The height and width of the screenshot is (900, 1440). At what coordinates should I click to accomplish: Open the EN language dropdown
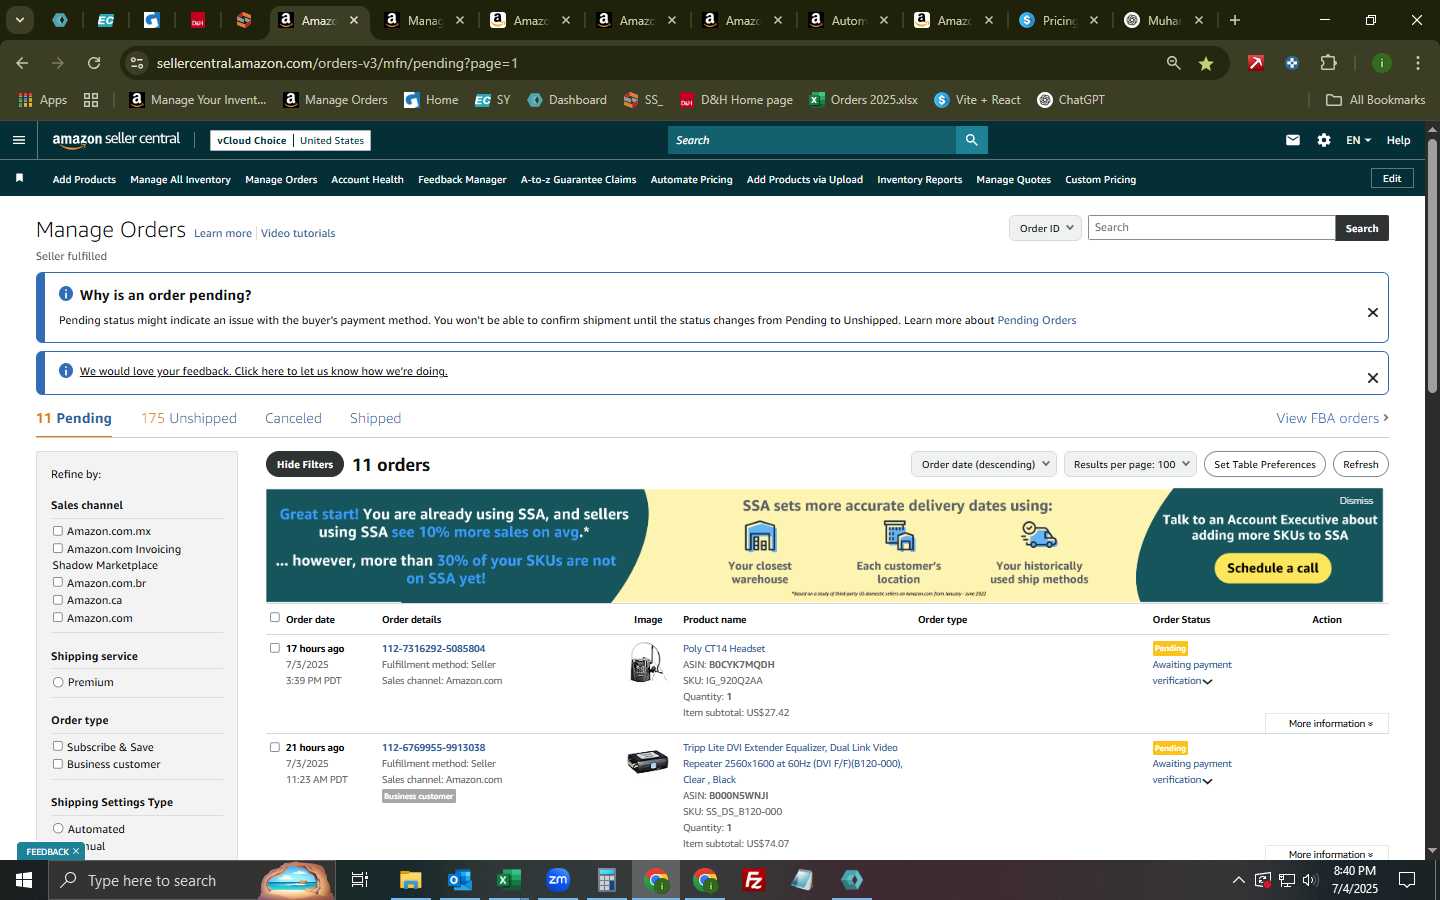[1358, 140]
